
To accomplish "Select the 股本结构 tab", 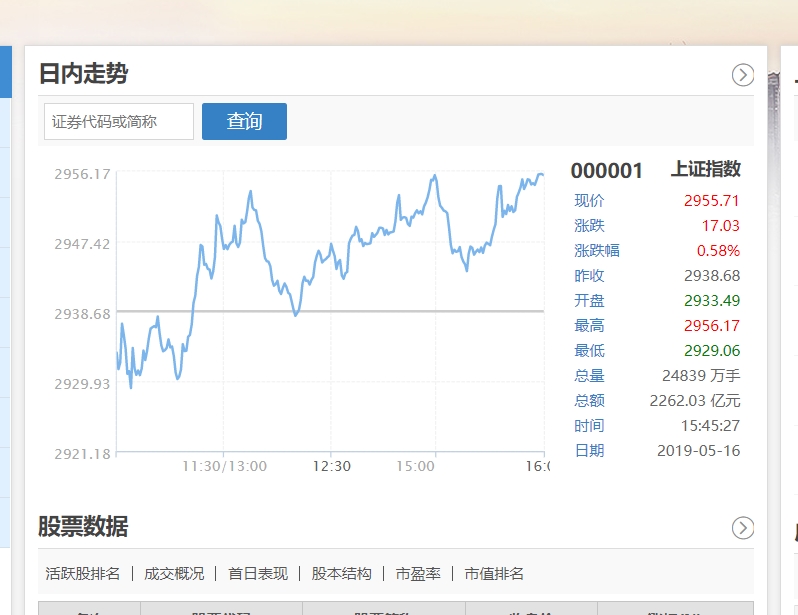I will (341, 574).
